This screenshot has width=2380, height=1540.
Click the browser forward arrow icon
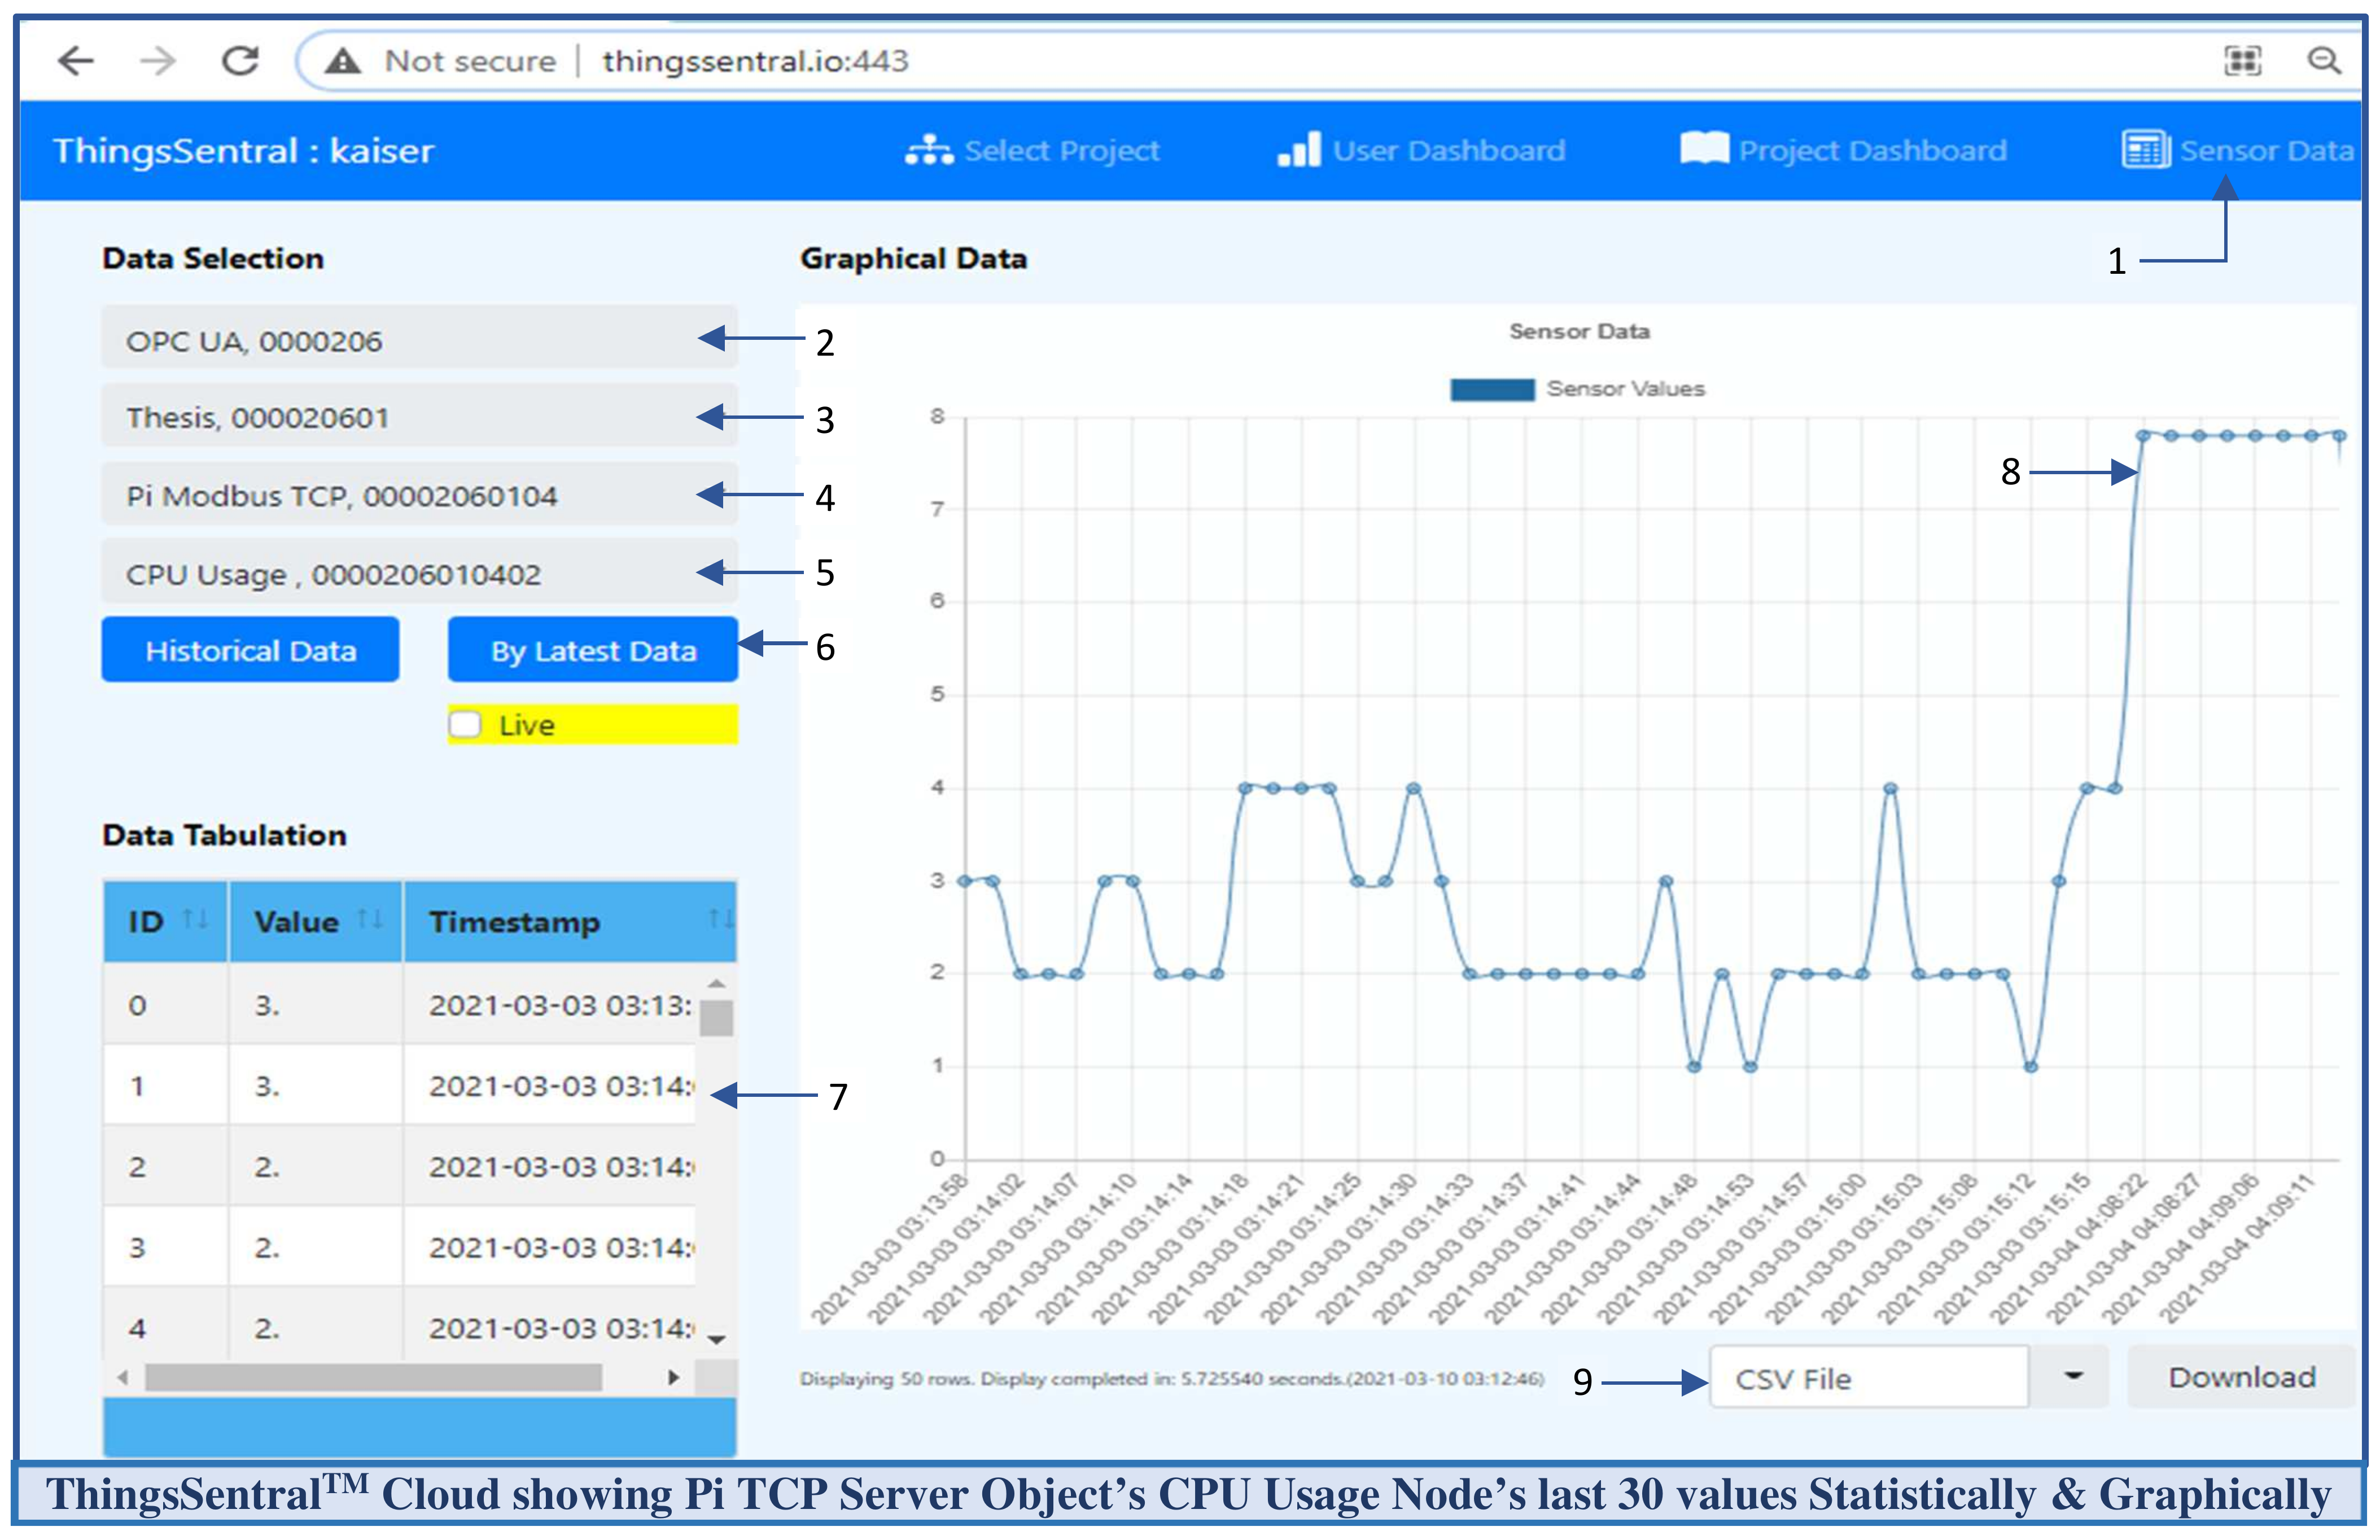[x=158, y=61]
